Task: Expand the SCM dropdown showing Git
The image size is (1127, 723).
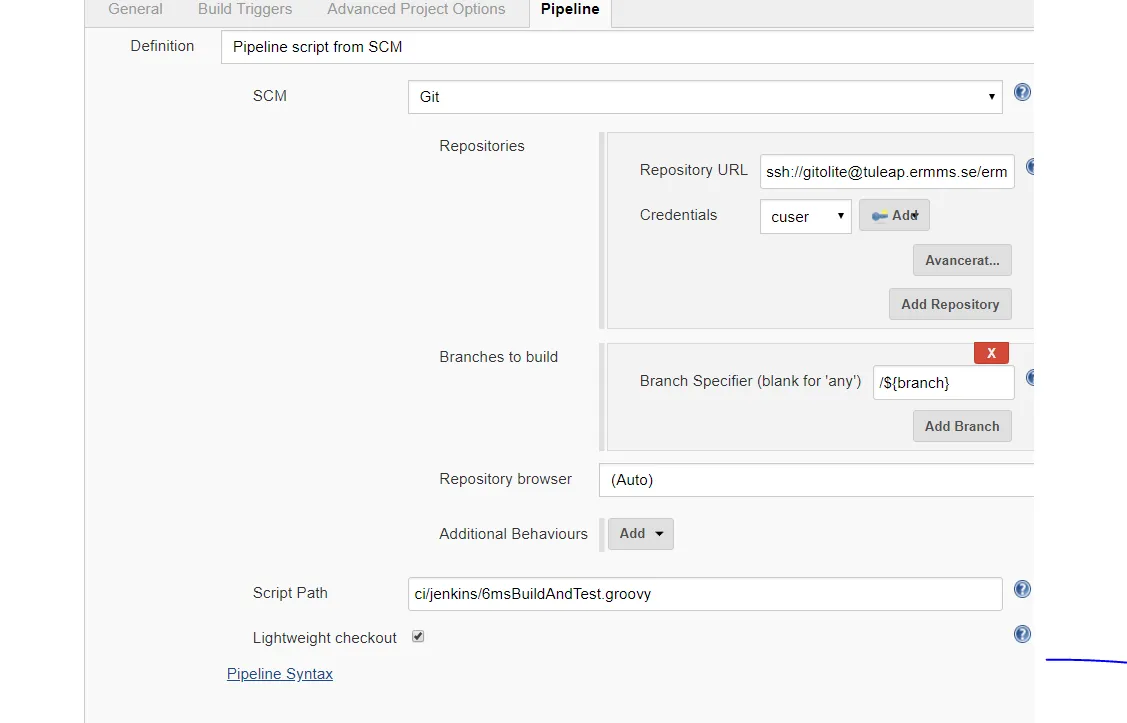Action: [x=705, y=97]
